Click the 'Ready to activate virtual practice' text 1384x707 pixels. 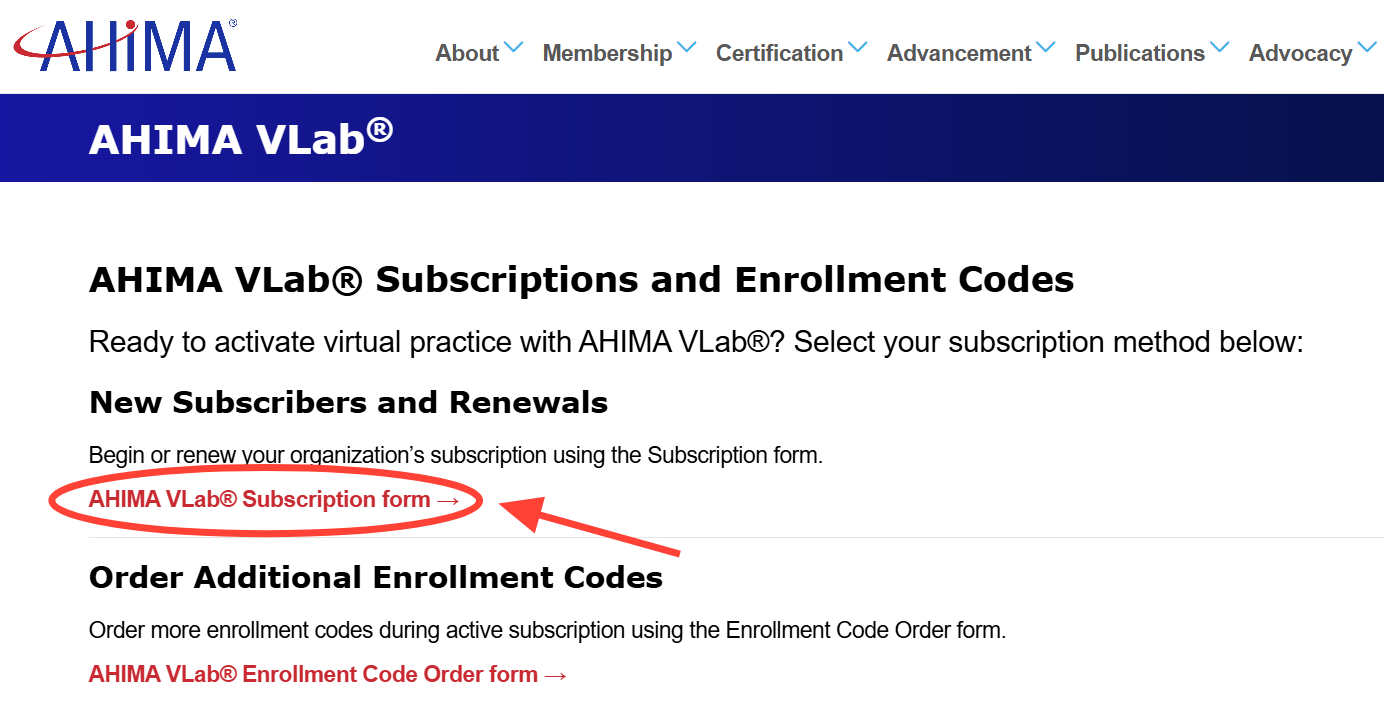click(x=696, y=342)
